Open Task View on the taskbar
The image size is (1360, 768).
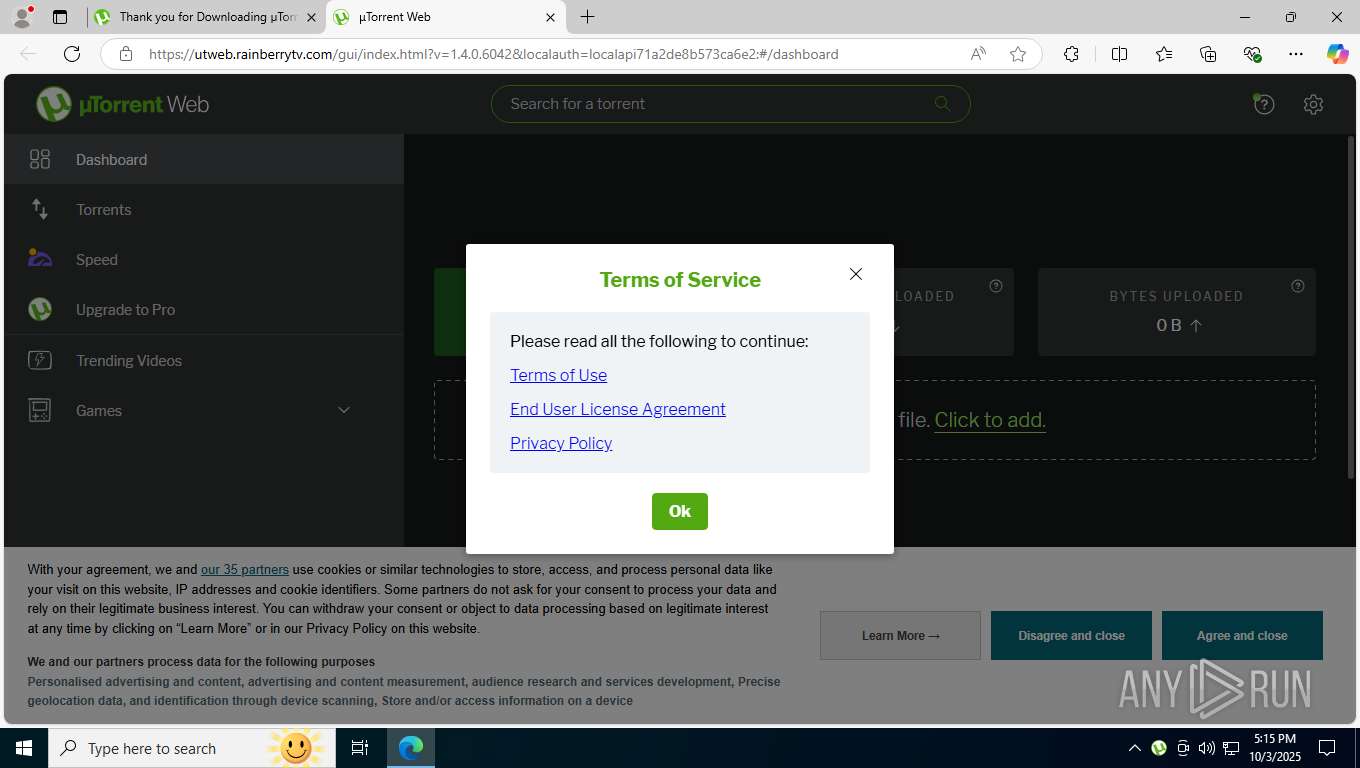360,748
